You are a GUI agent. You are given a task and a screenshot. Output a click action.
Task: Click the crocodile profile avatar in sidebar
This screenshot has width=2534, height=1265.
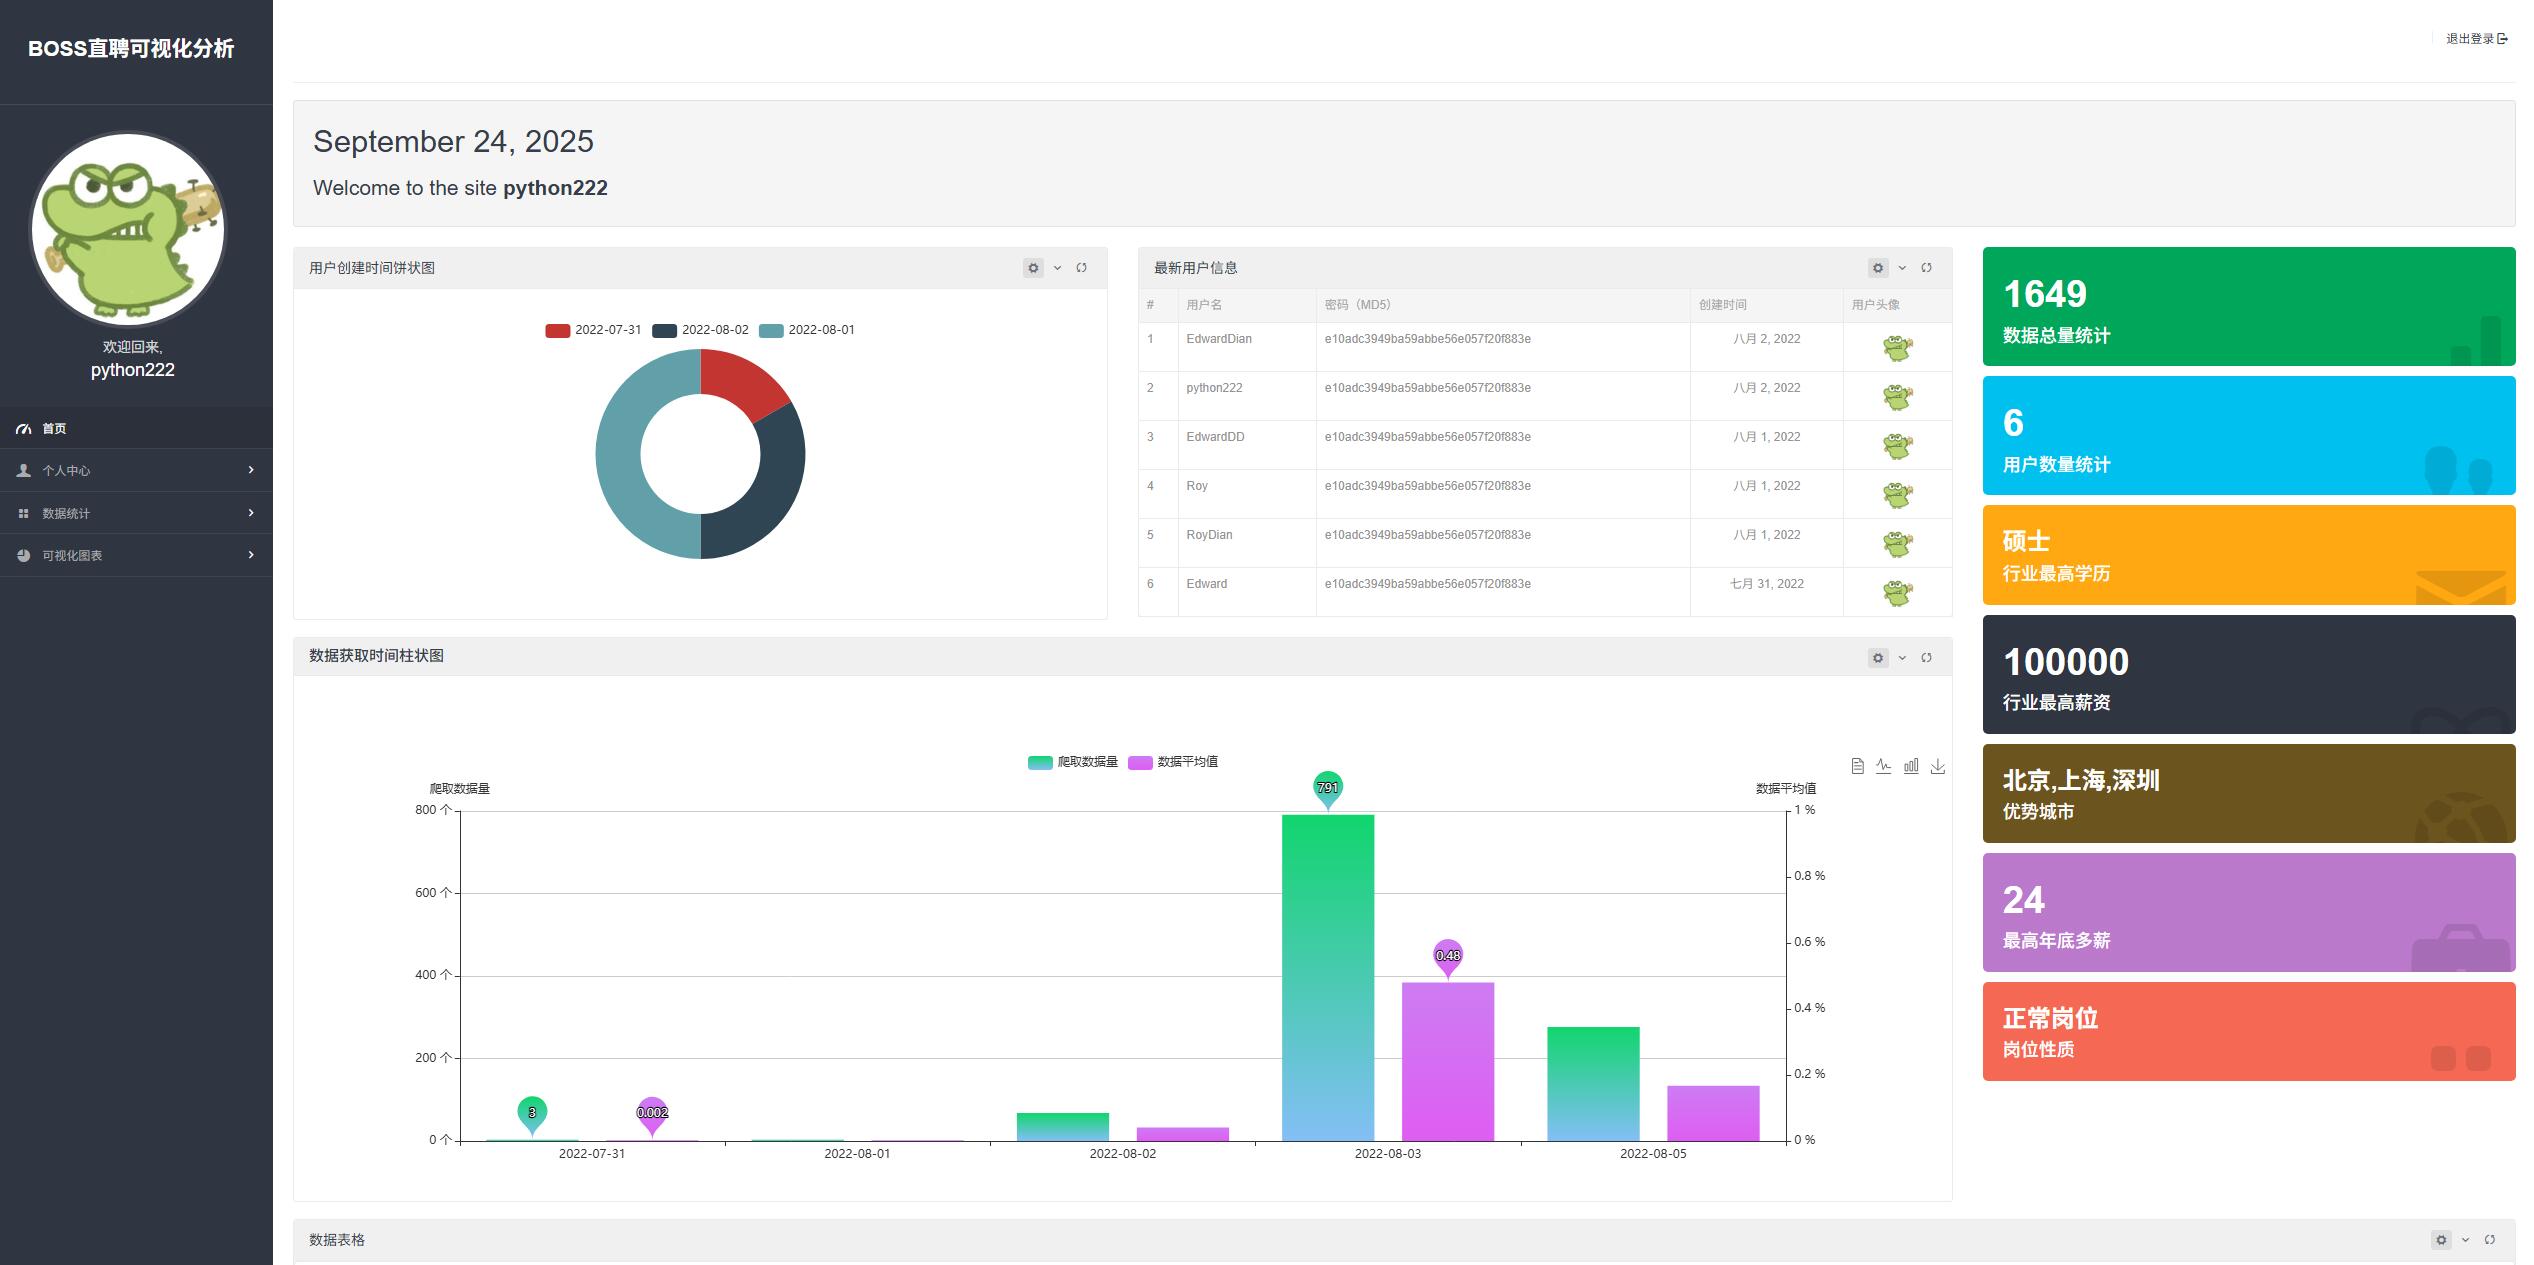(128, 229)
